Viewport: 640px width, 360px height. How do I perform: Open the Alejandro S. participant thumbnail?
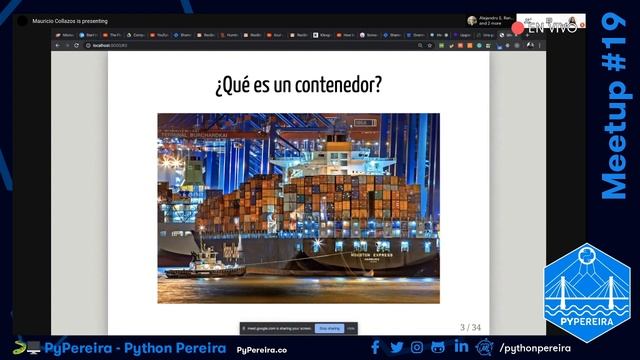pos(472,20)
